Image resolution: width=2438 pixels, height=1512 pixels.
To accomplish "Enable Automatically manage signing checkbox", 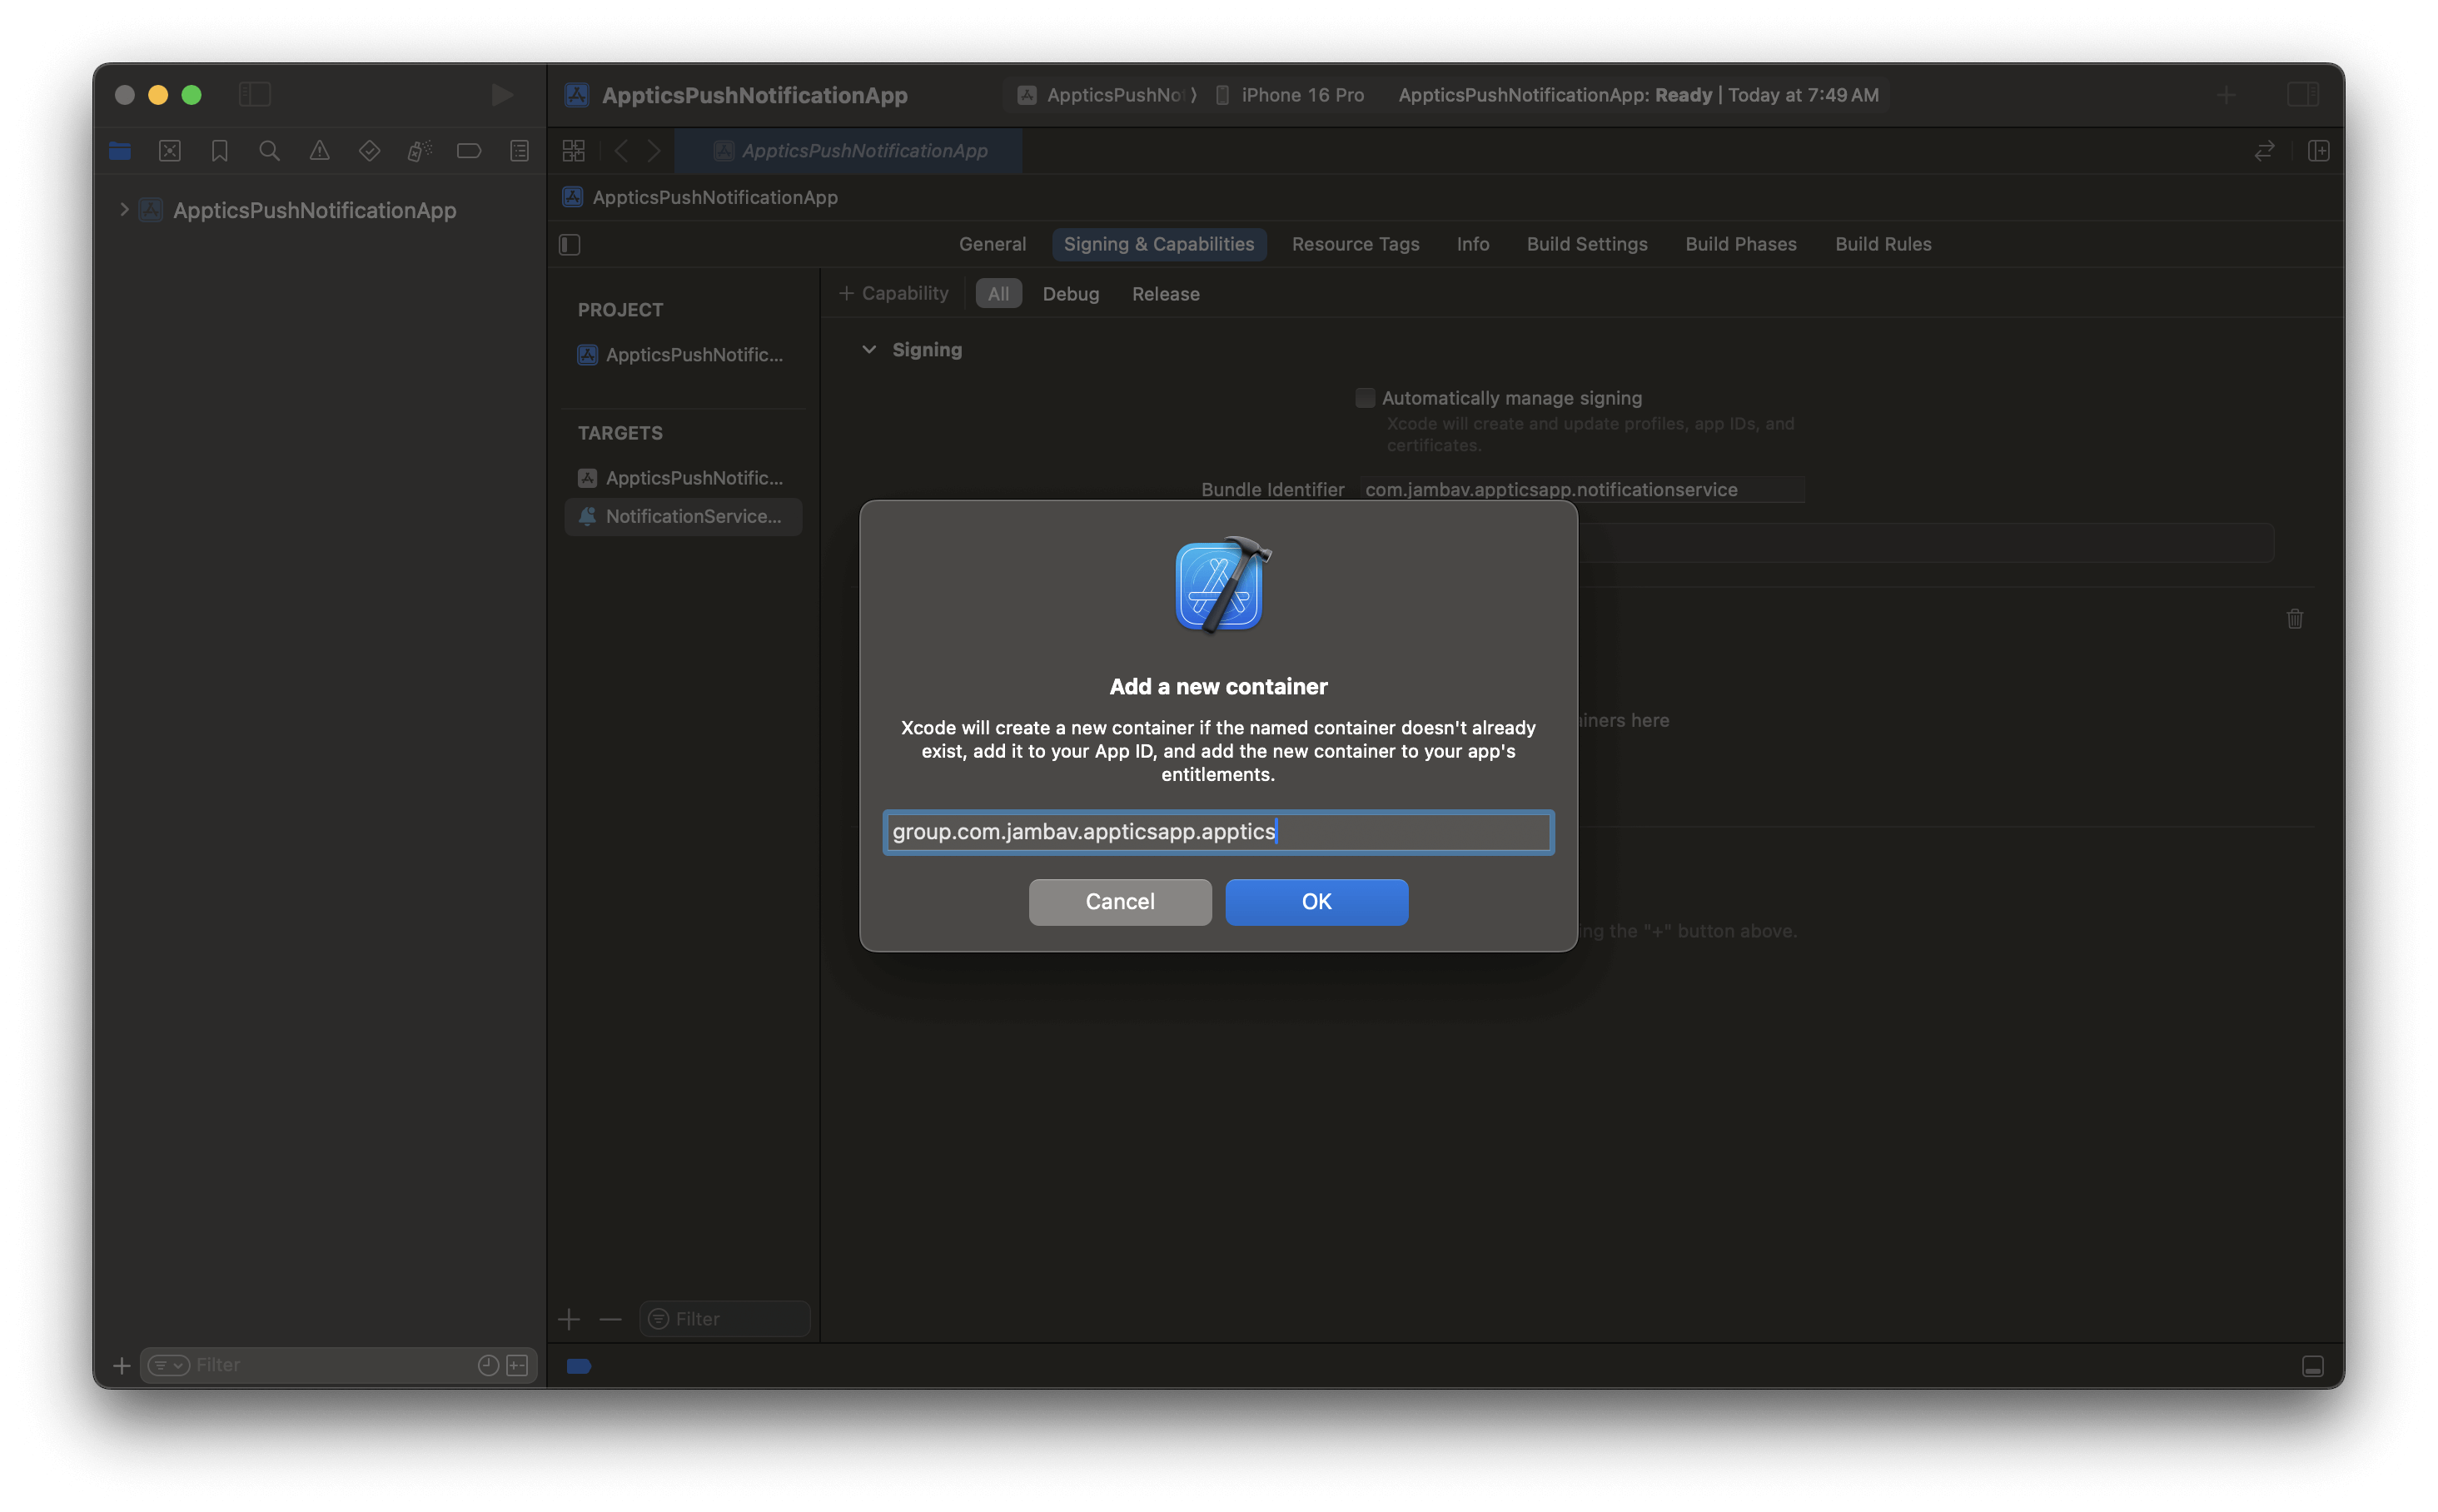I will click(x=1365, y=398).
